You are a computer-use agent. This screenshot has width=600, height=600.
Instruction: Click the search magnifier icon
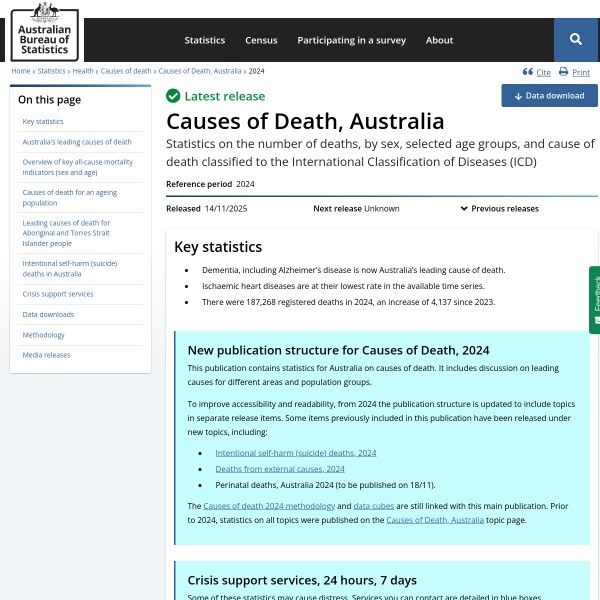click(x=576, y=40)
